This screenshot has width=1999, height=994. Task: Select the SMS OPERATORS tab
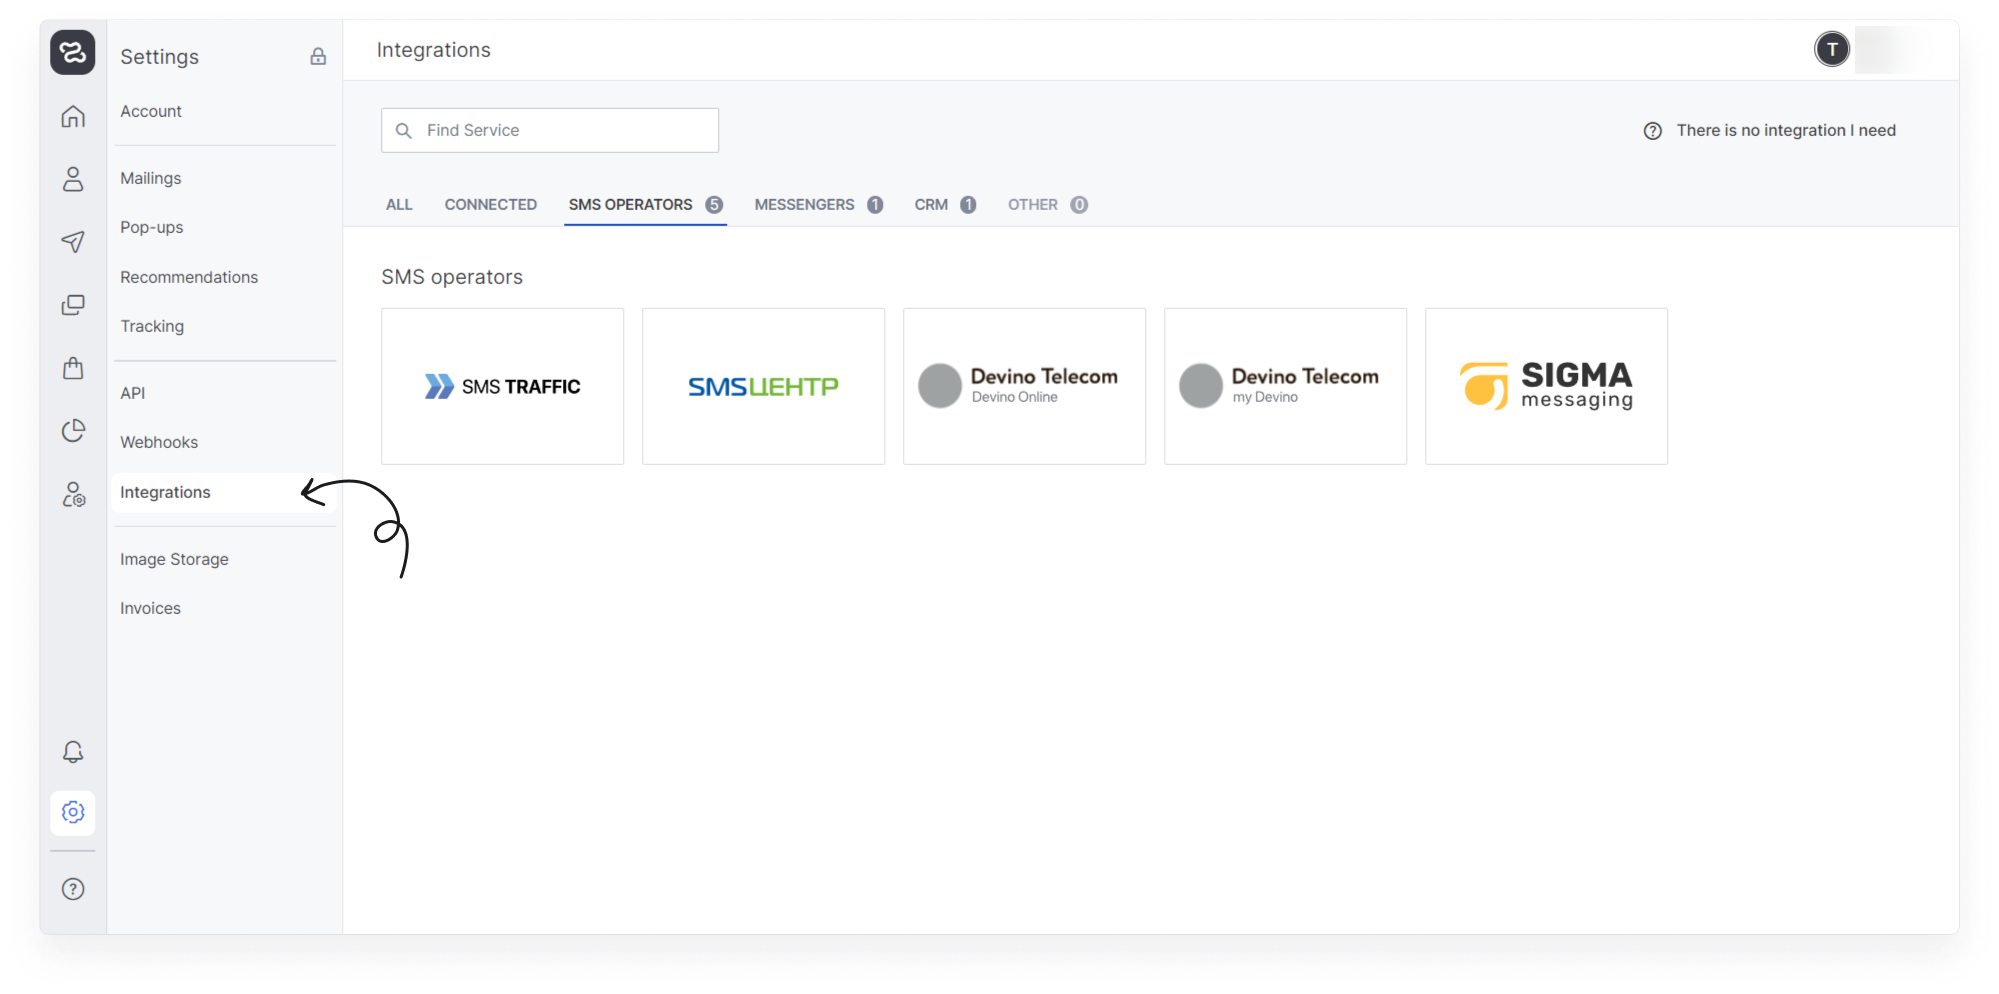tap(646, 205)
